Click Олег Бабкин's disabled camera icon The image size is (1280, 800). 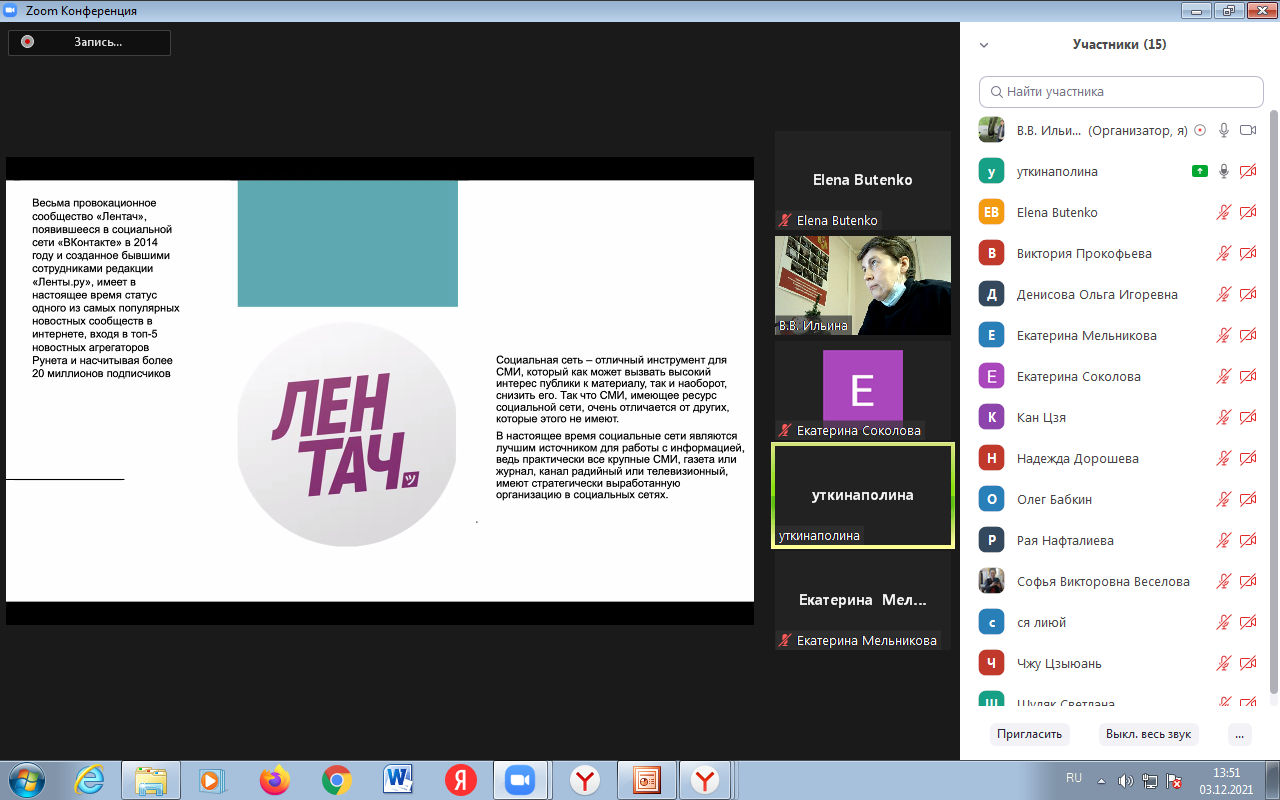click(1247, 499)
